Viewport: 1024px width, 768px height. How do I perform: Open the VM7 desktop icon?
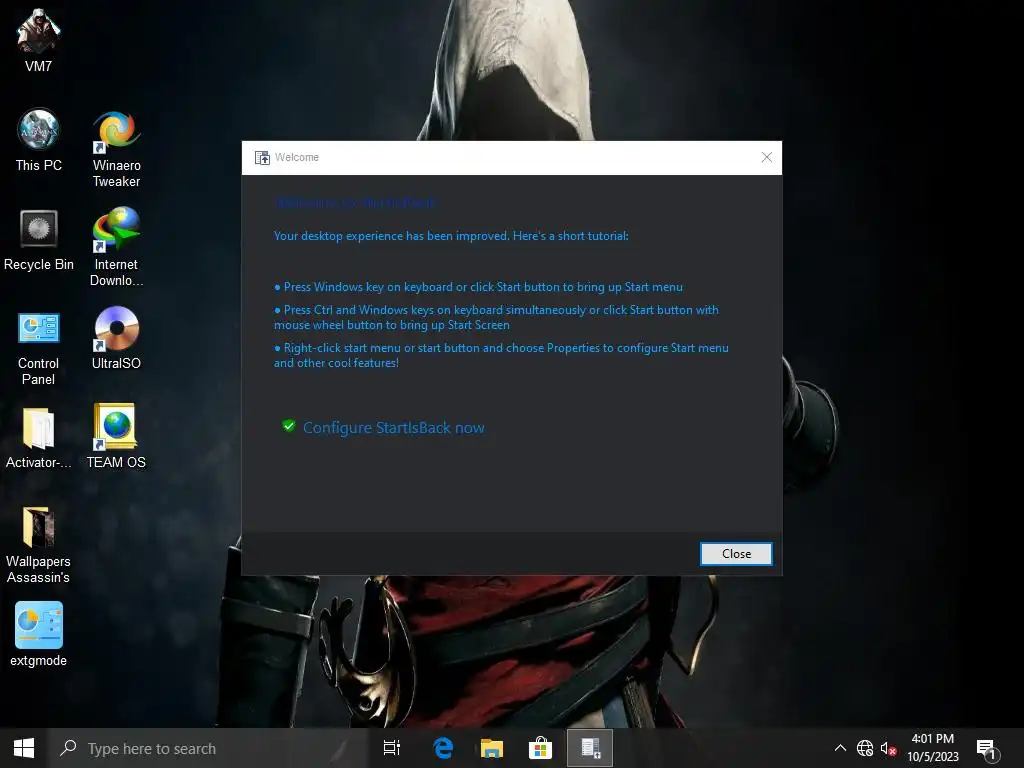click(x=39, y=40)
